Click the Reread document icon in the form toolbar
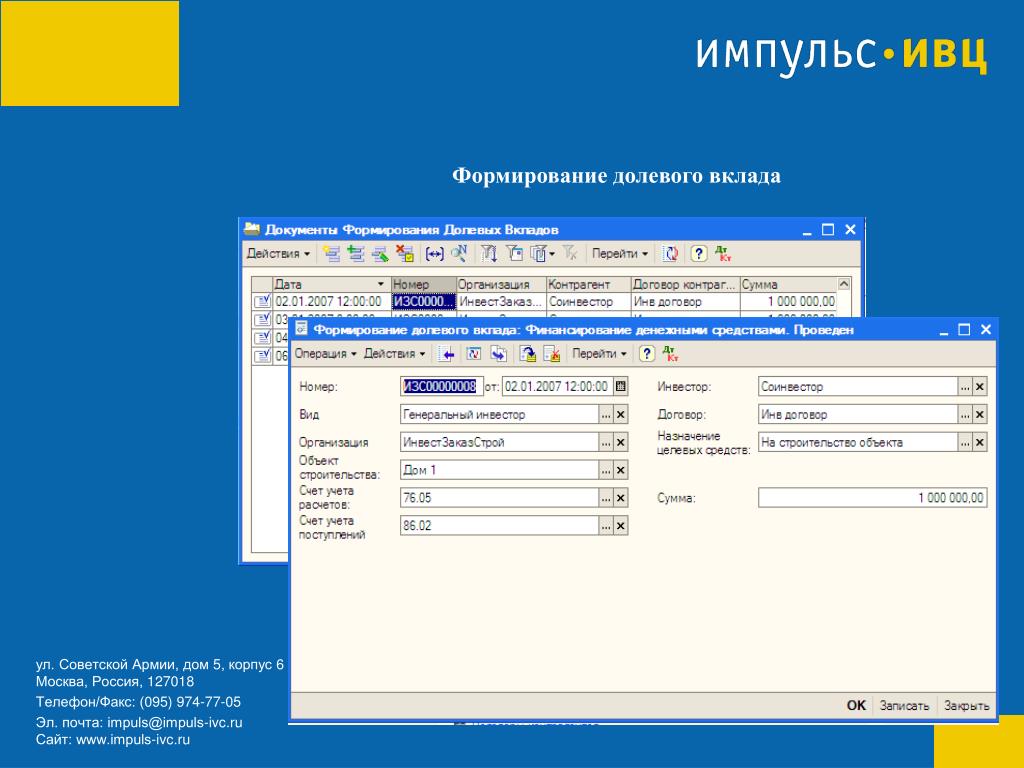The image size is (1024, 768). [473, 354]
